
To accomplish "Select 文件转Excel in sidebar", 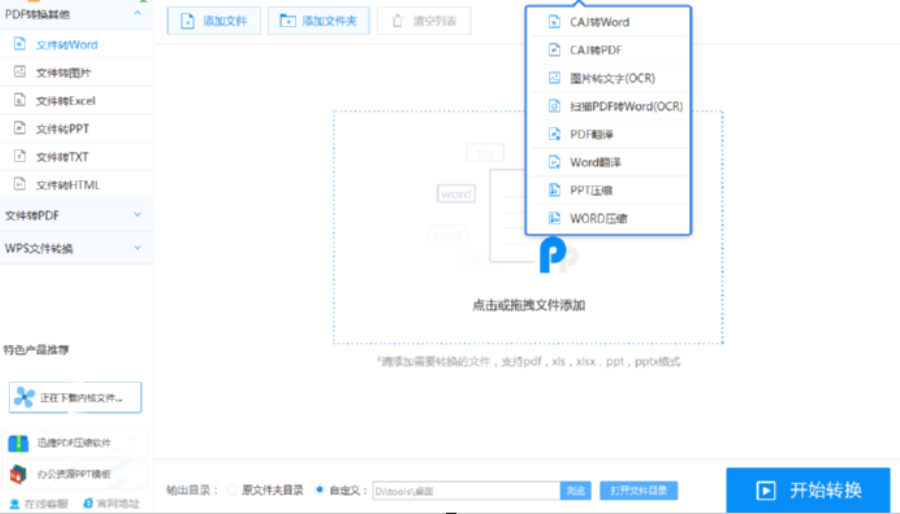I will 77,100.
